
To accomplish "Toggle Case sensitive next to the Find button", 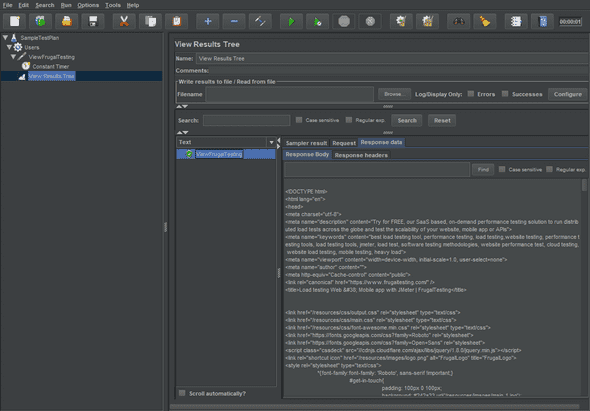I will (x=502, y=169).
